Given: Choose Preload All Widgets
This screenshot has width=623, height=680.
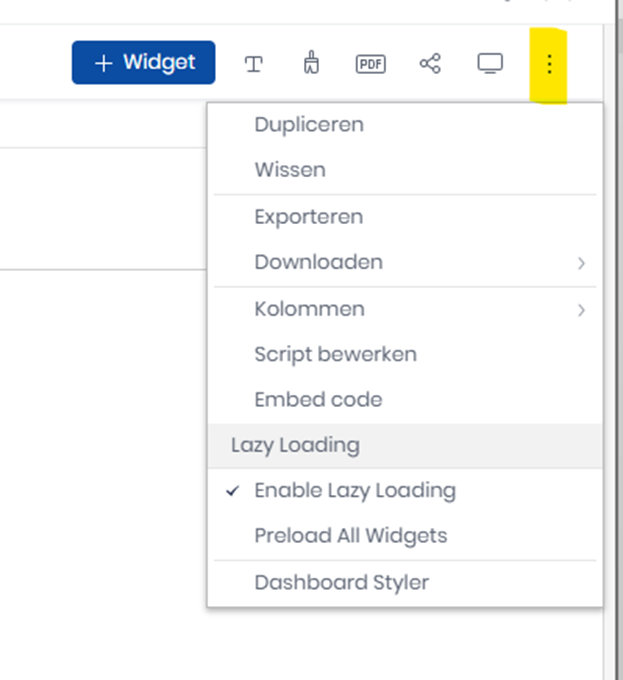Looking at the screenshot, I should click(350, 535).
